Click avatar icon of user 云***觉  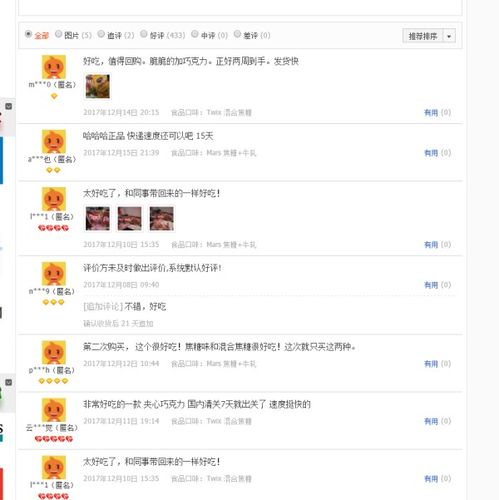click(54, 410)
